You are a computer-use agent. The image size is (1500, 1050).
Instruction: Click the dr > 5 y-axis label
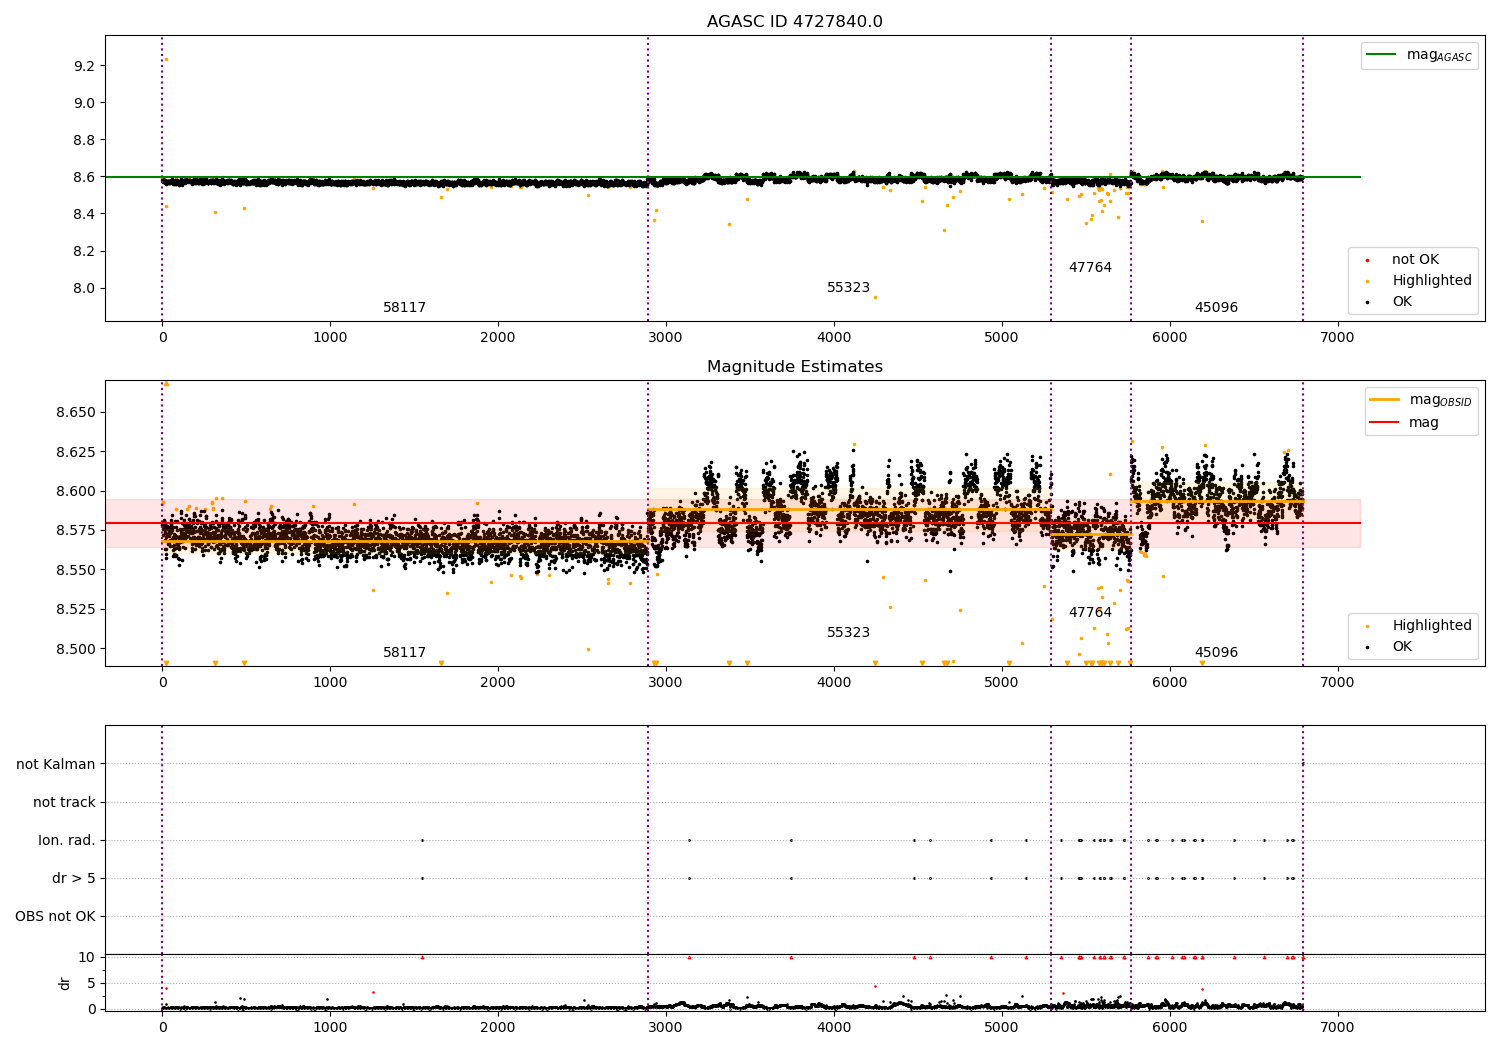click(74, 879)
